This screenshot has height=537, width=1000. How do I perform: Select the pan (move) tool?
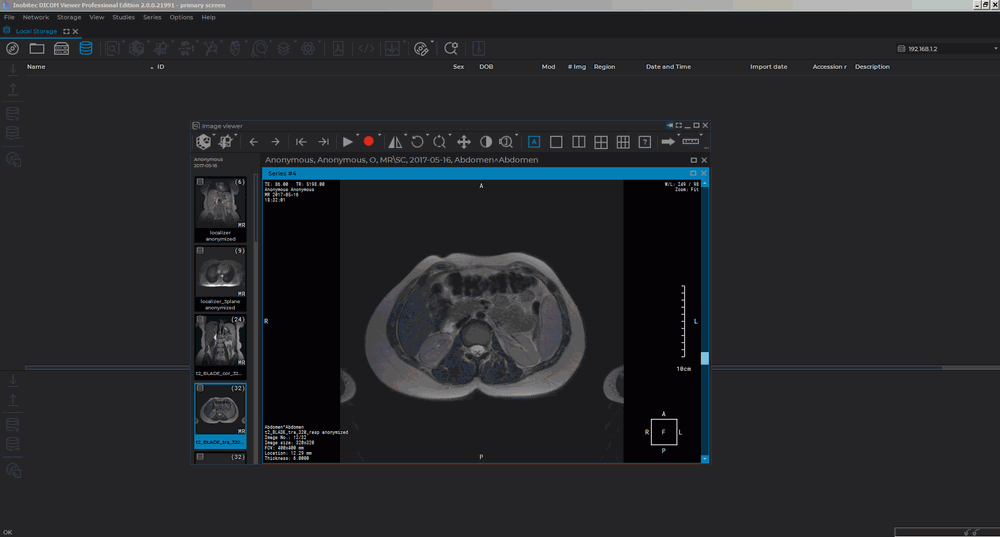463,142
